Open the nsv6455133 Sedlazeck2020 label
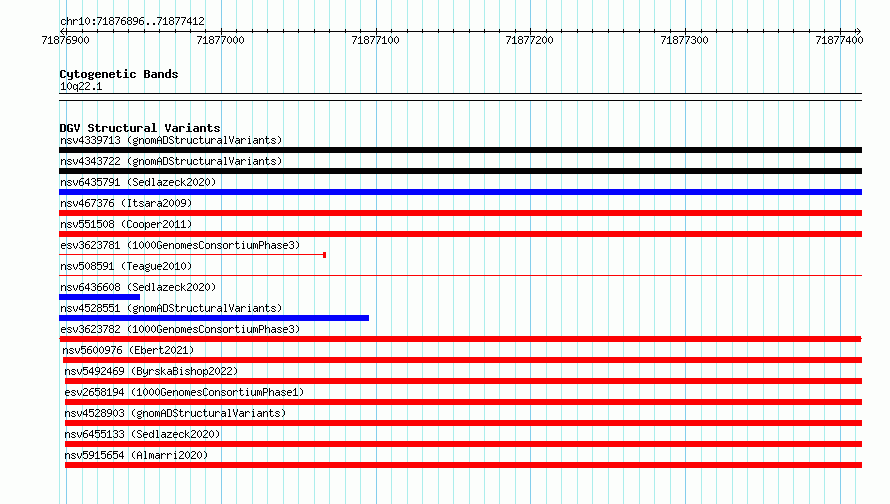Image resolution: width=890 pixels, height=504 pixels. click(142, 434)
